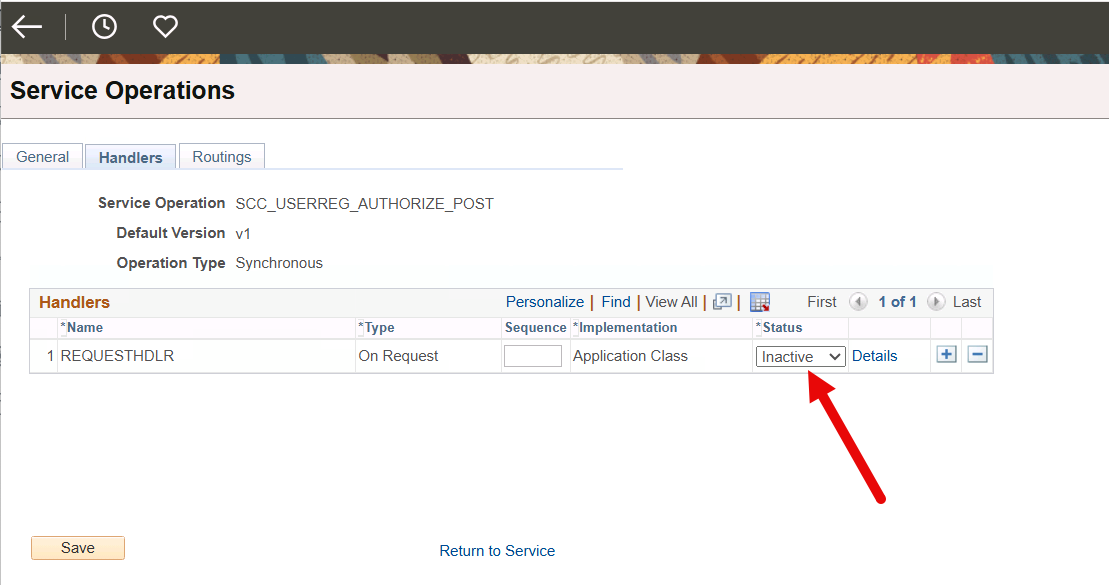1109x585 pixels.
Task: Select the Handlers tab
Action: (131, 158)
